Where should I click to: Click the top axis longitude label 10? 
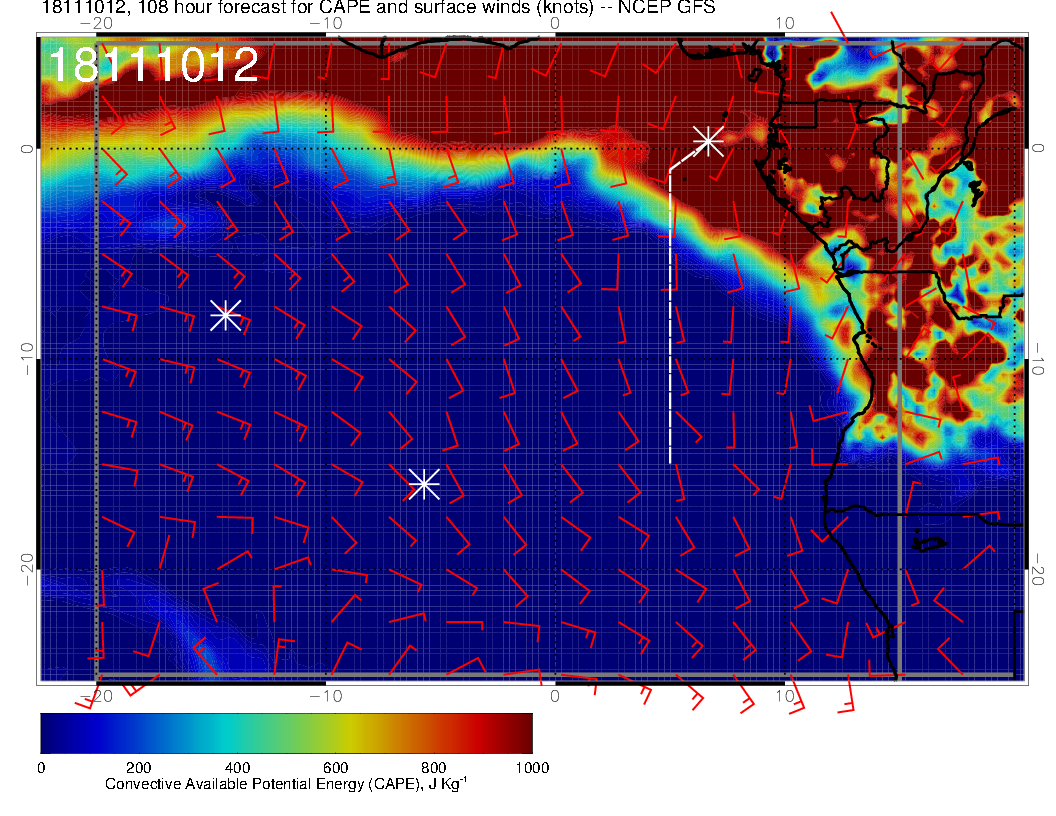(785, 24)
